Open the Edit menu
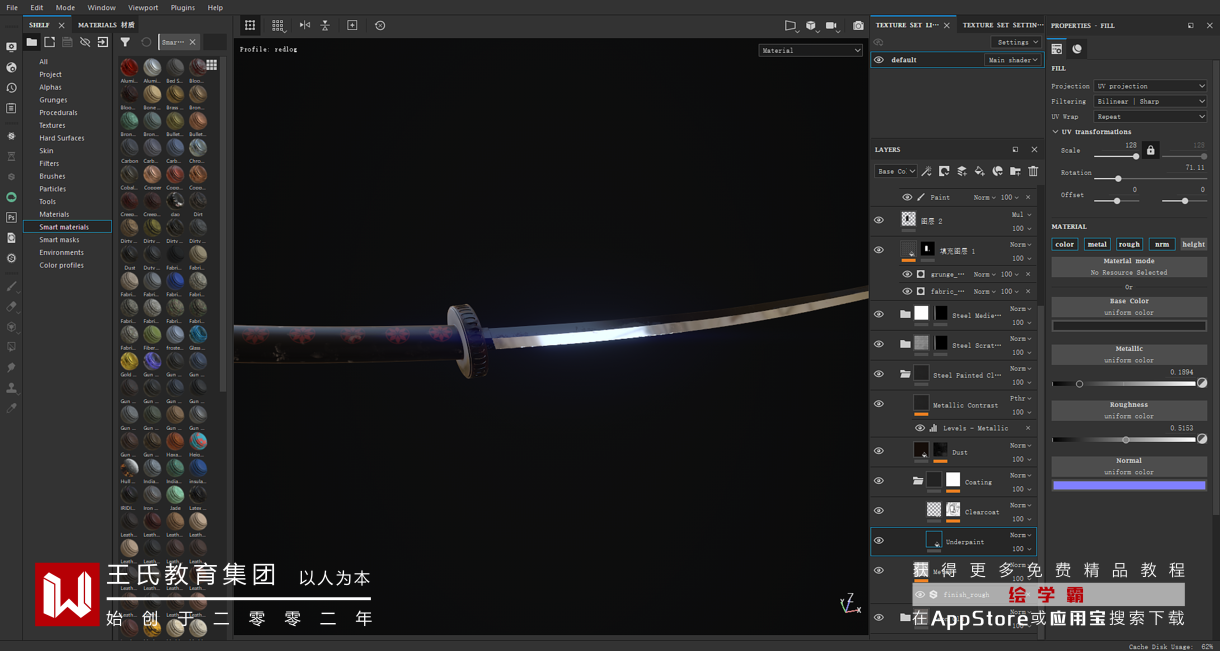This screenshot has height=651, width=1220. pyautogui.click(x=36, y=7)
